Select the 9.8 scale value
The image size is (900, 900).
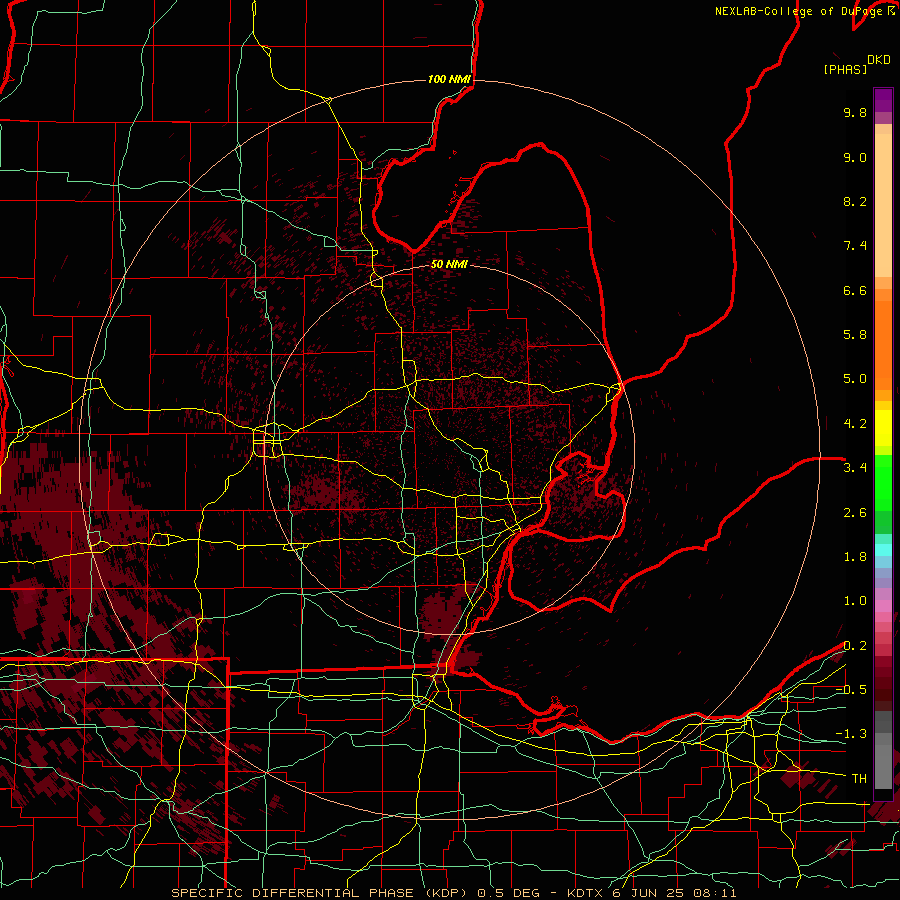(x=855, y=112)
